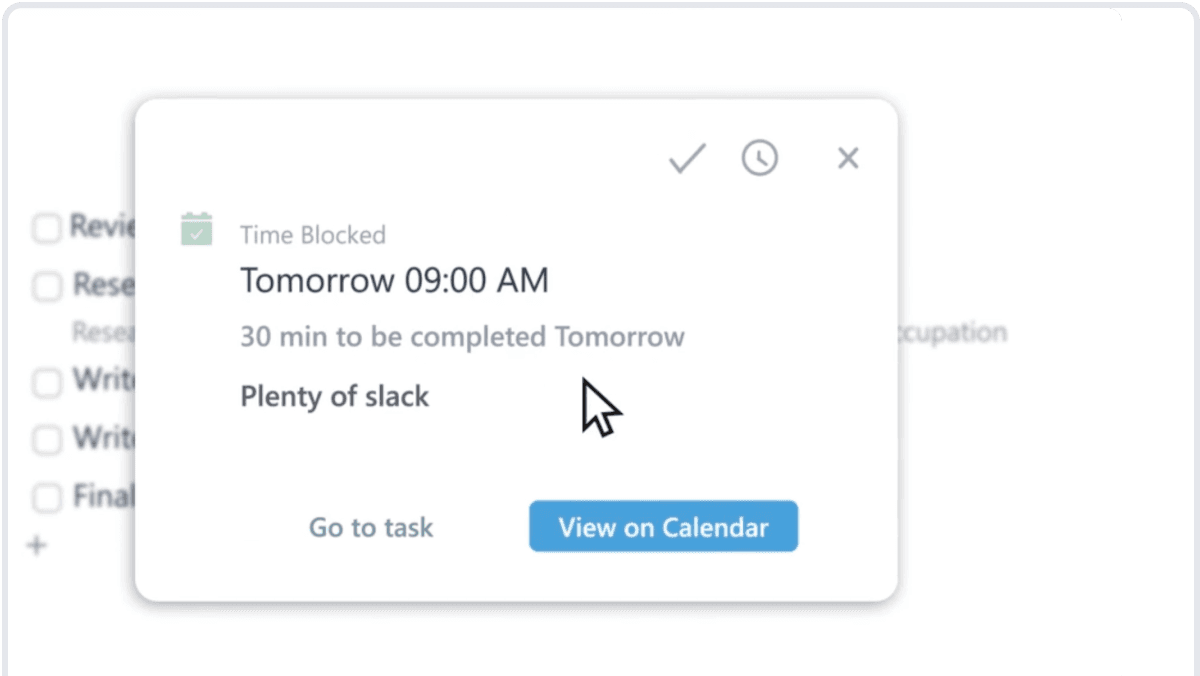Viewport: 1200px width, 676px height.
Task: Click the 'Time Blocked' label
Action: pyautogui.click(x=313, y=235)
